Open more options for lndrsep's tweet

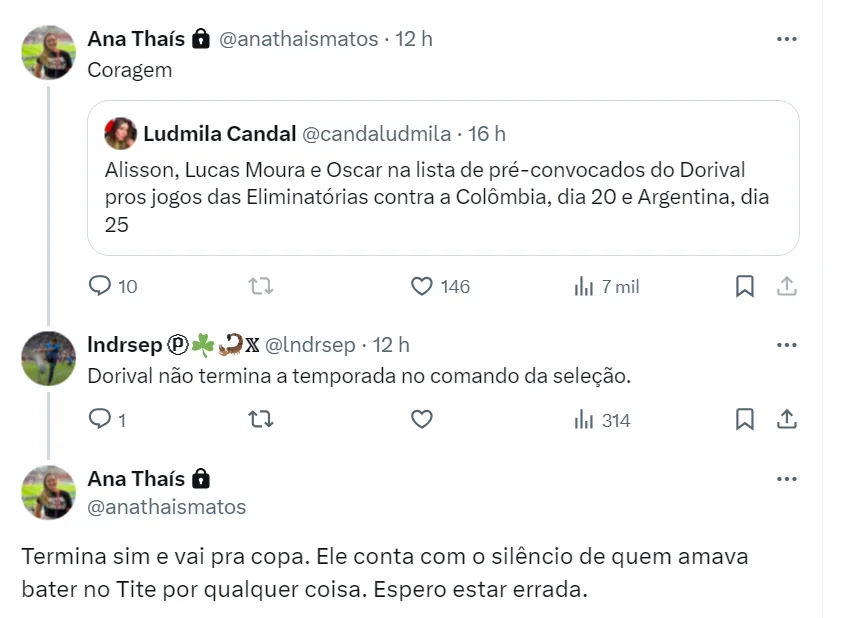point(787,345)
